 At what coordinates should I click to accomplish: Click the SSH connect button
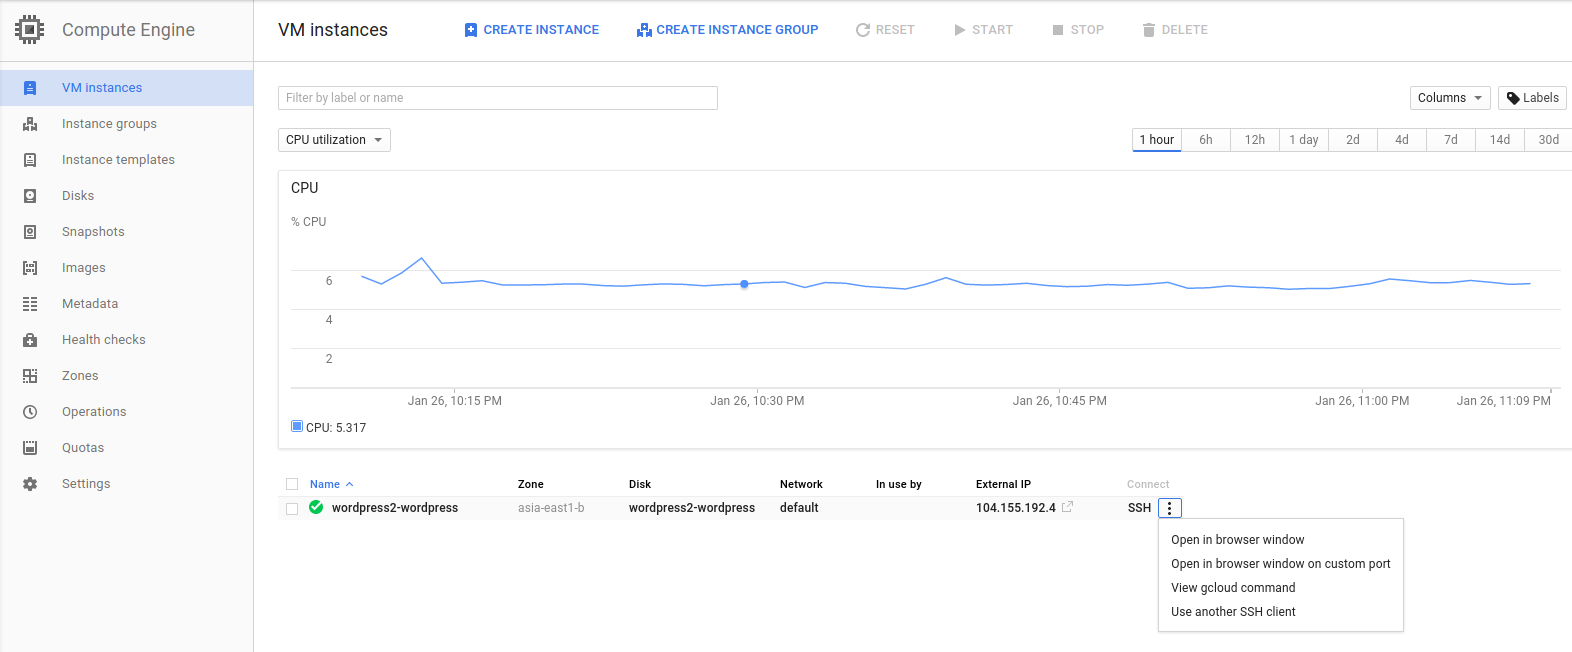(x=1139, y=508)
